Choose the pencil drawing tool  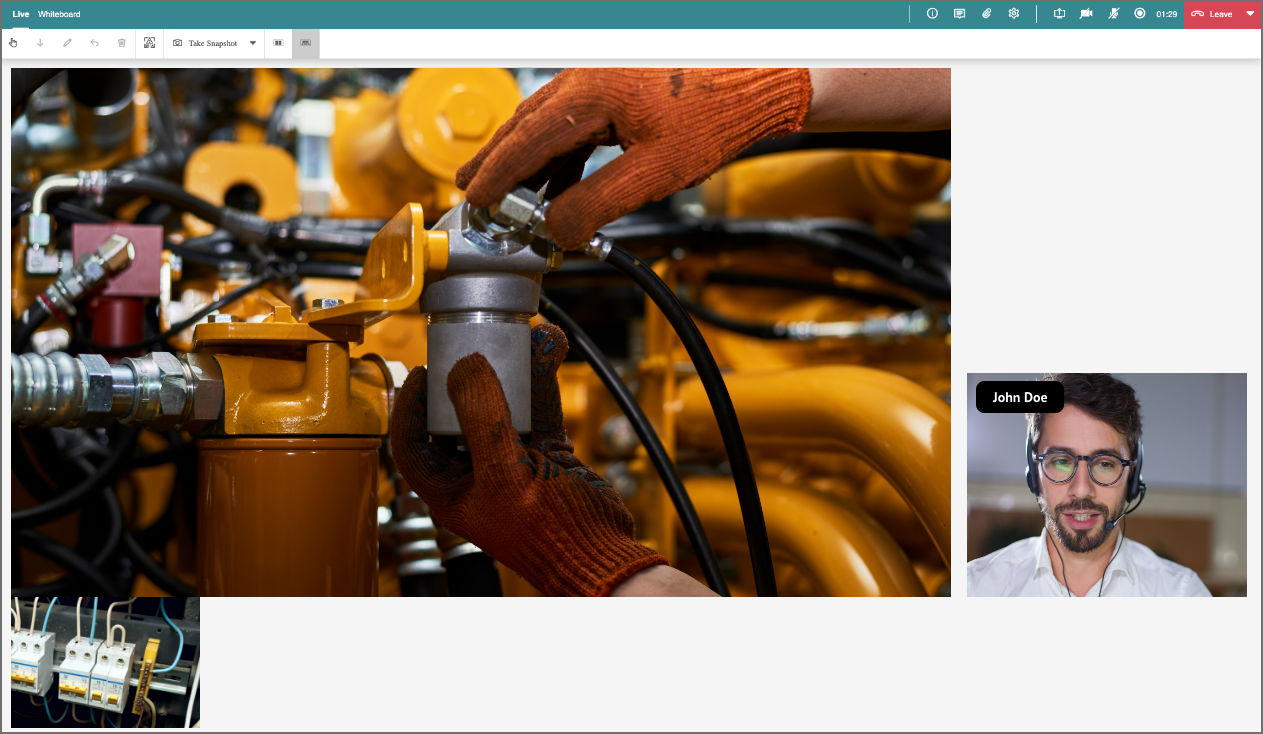(x=67, y=43)
